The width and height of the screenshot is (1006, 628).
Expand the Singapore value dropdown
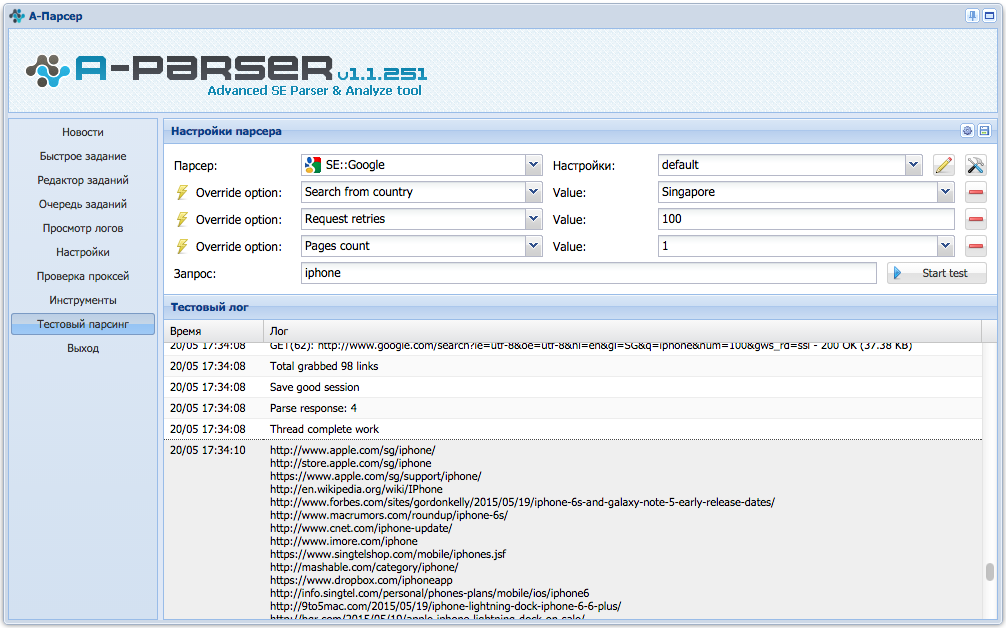click(x=945, y=192)
